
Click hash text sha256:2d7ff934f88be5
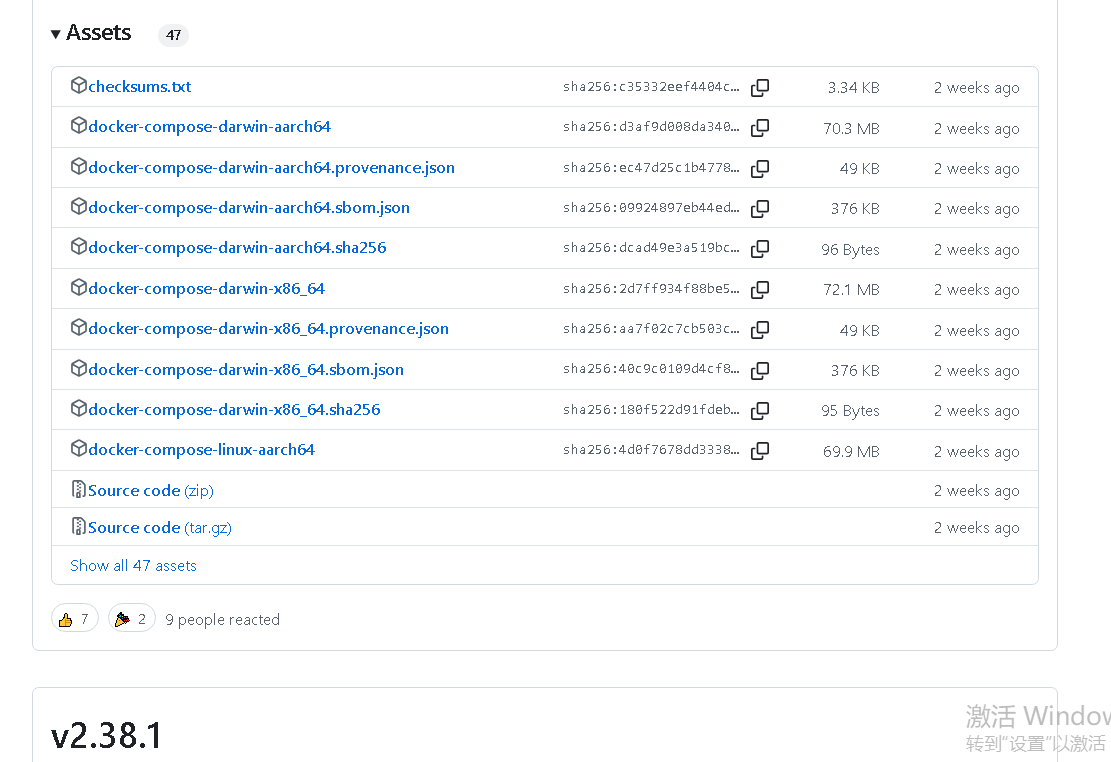click(x=650, y=288)
